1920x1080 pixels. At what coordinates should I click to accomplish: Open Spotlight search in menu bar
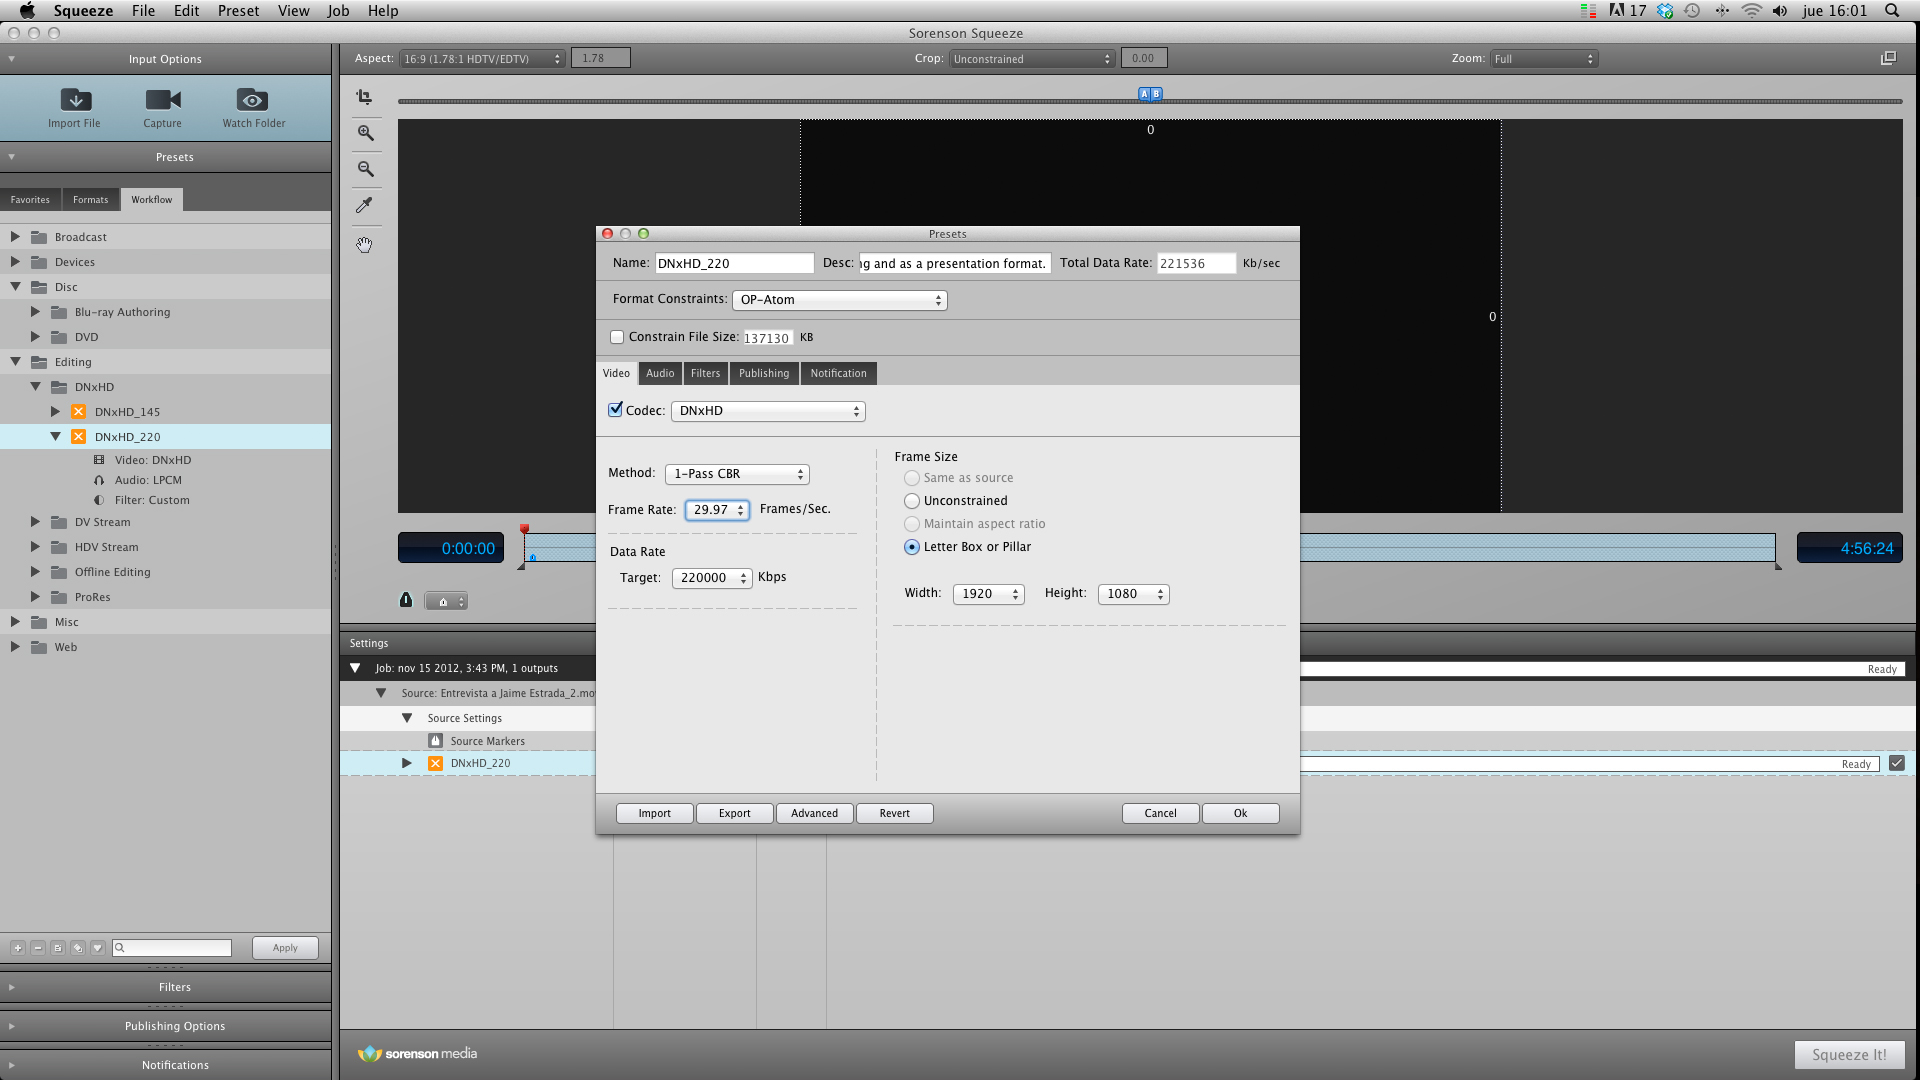(x=1892, y=11)
